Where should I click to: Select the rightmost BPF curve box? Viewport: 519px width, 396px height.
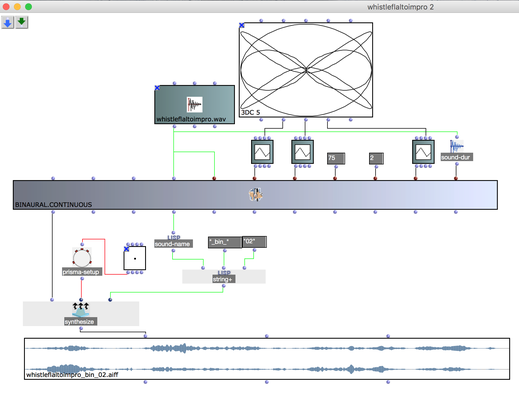tap(423, 152)
